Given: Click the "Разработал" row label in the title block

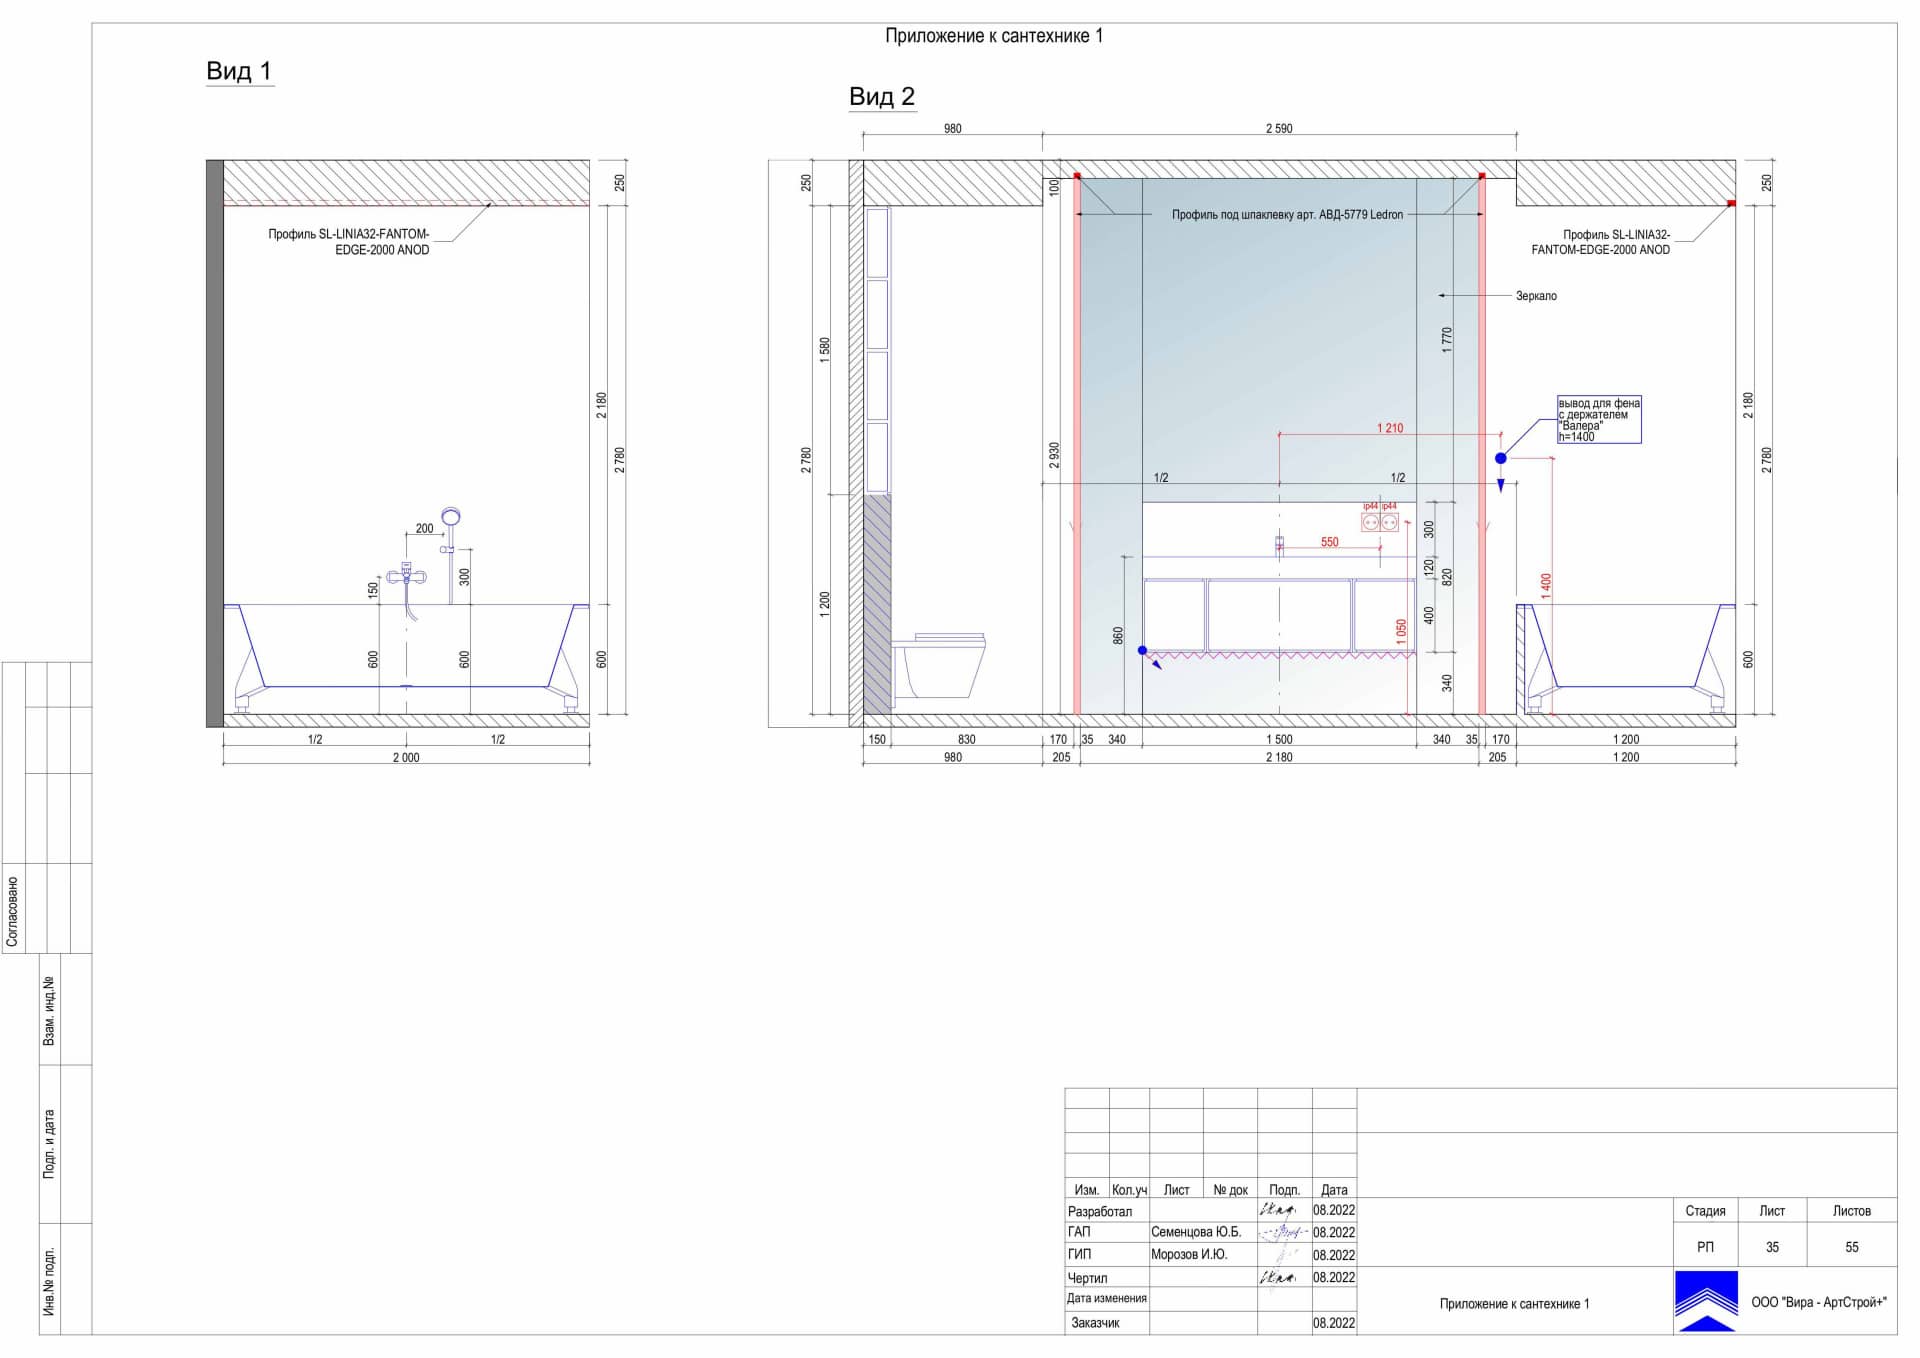Looking at the screenshot, I should pos(1100,1211).
